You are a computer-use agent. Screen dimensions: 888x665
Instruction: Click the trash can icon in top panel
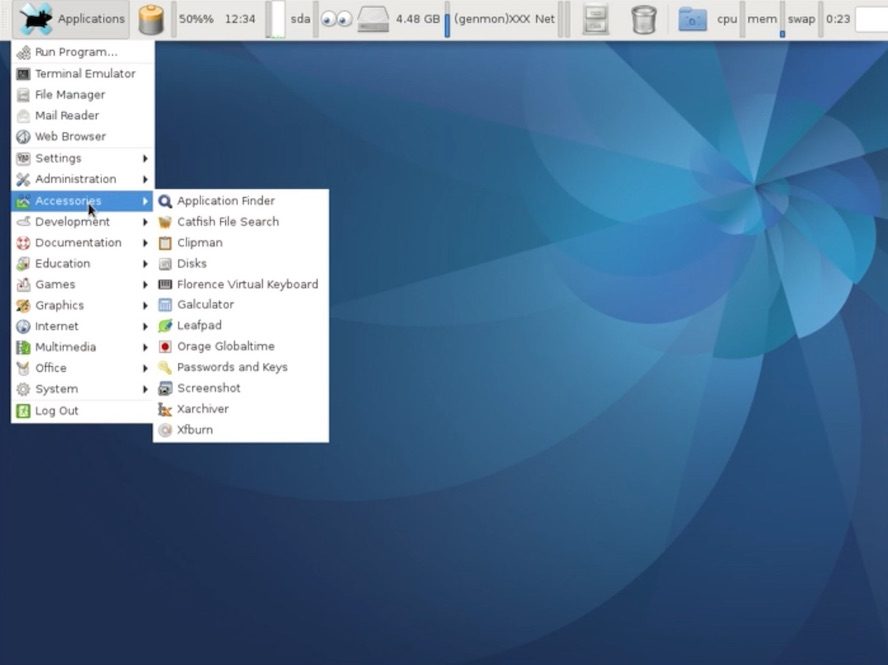[x=643, y=20]
